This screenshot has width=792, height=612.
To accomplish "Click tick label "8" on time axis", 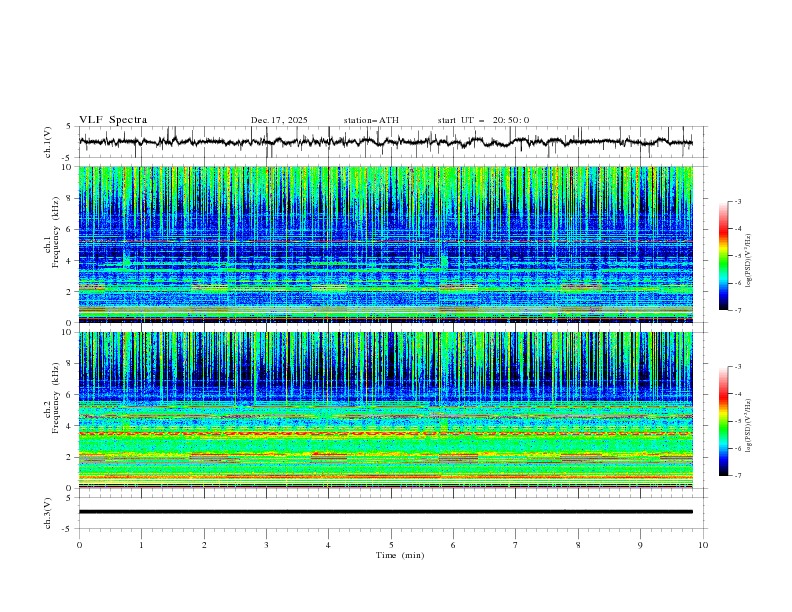I will tap(578, 545).
